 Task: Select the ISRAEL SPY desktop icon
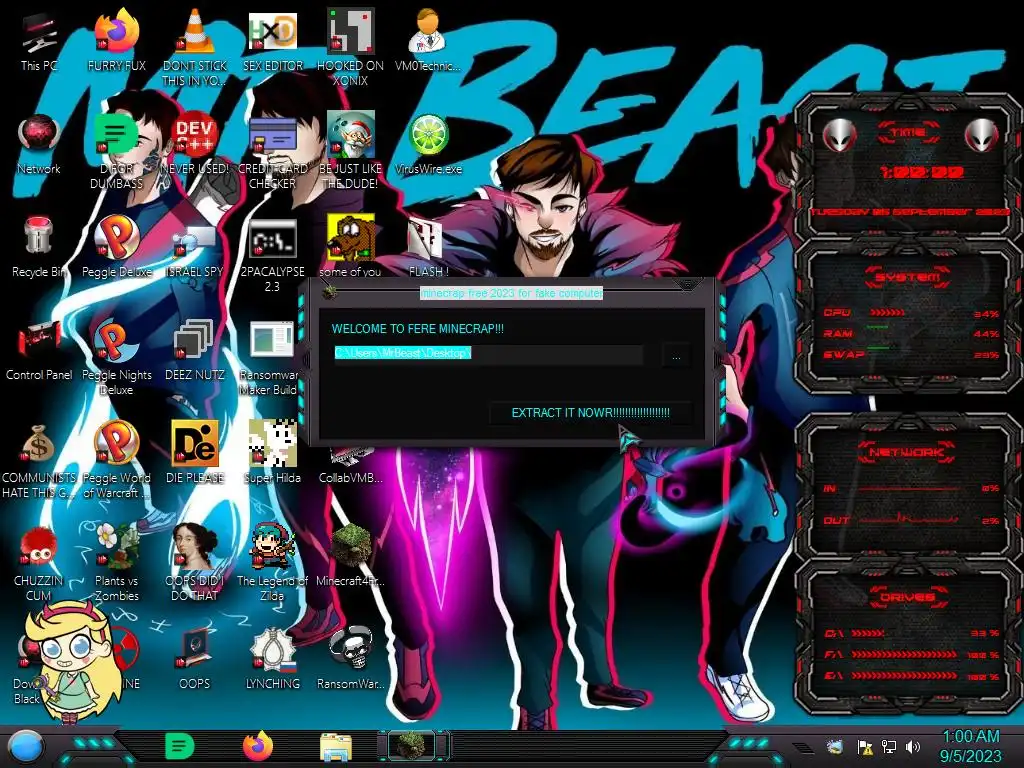(195, 251)
